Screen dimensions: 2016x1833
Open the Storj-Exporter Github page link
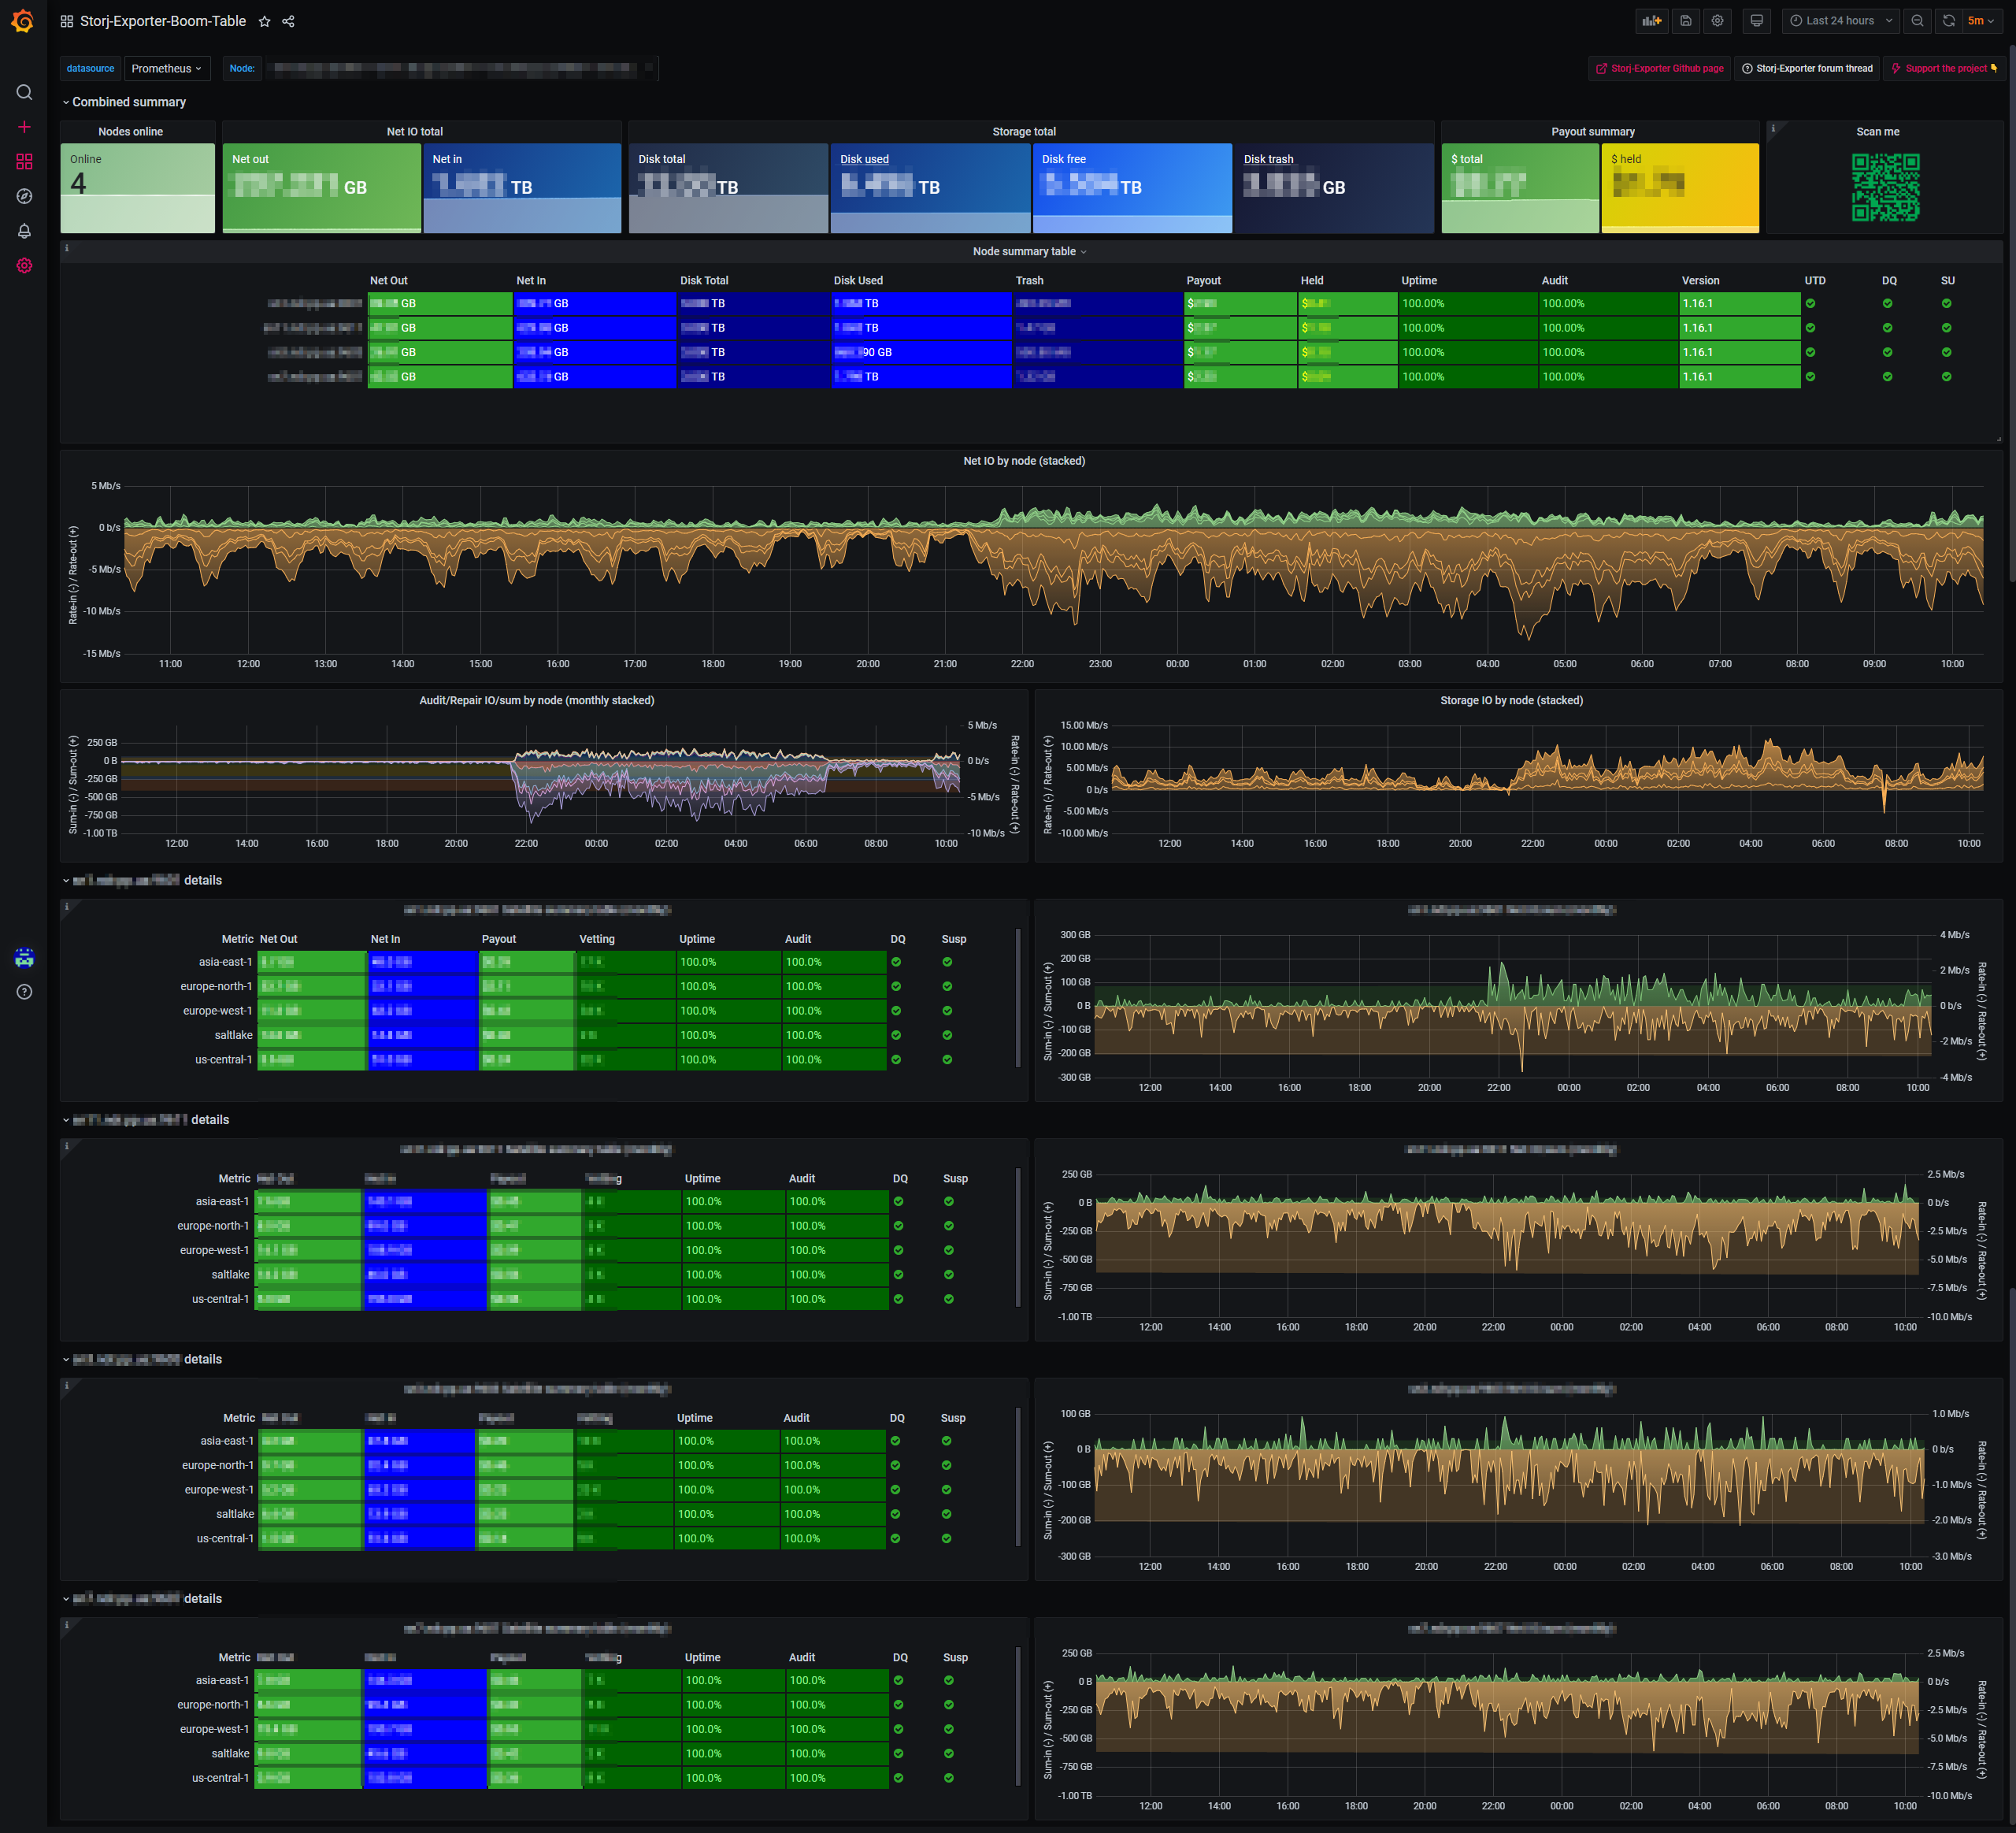tap(1660, 68)
